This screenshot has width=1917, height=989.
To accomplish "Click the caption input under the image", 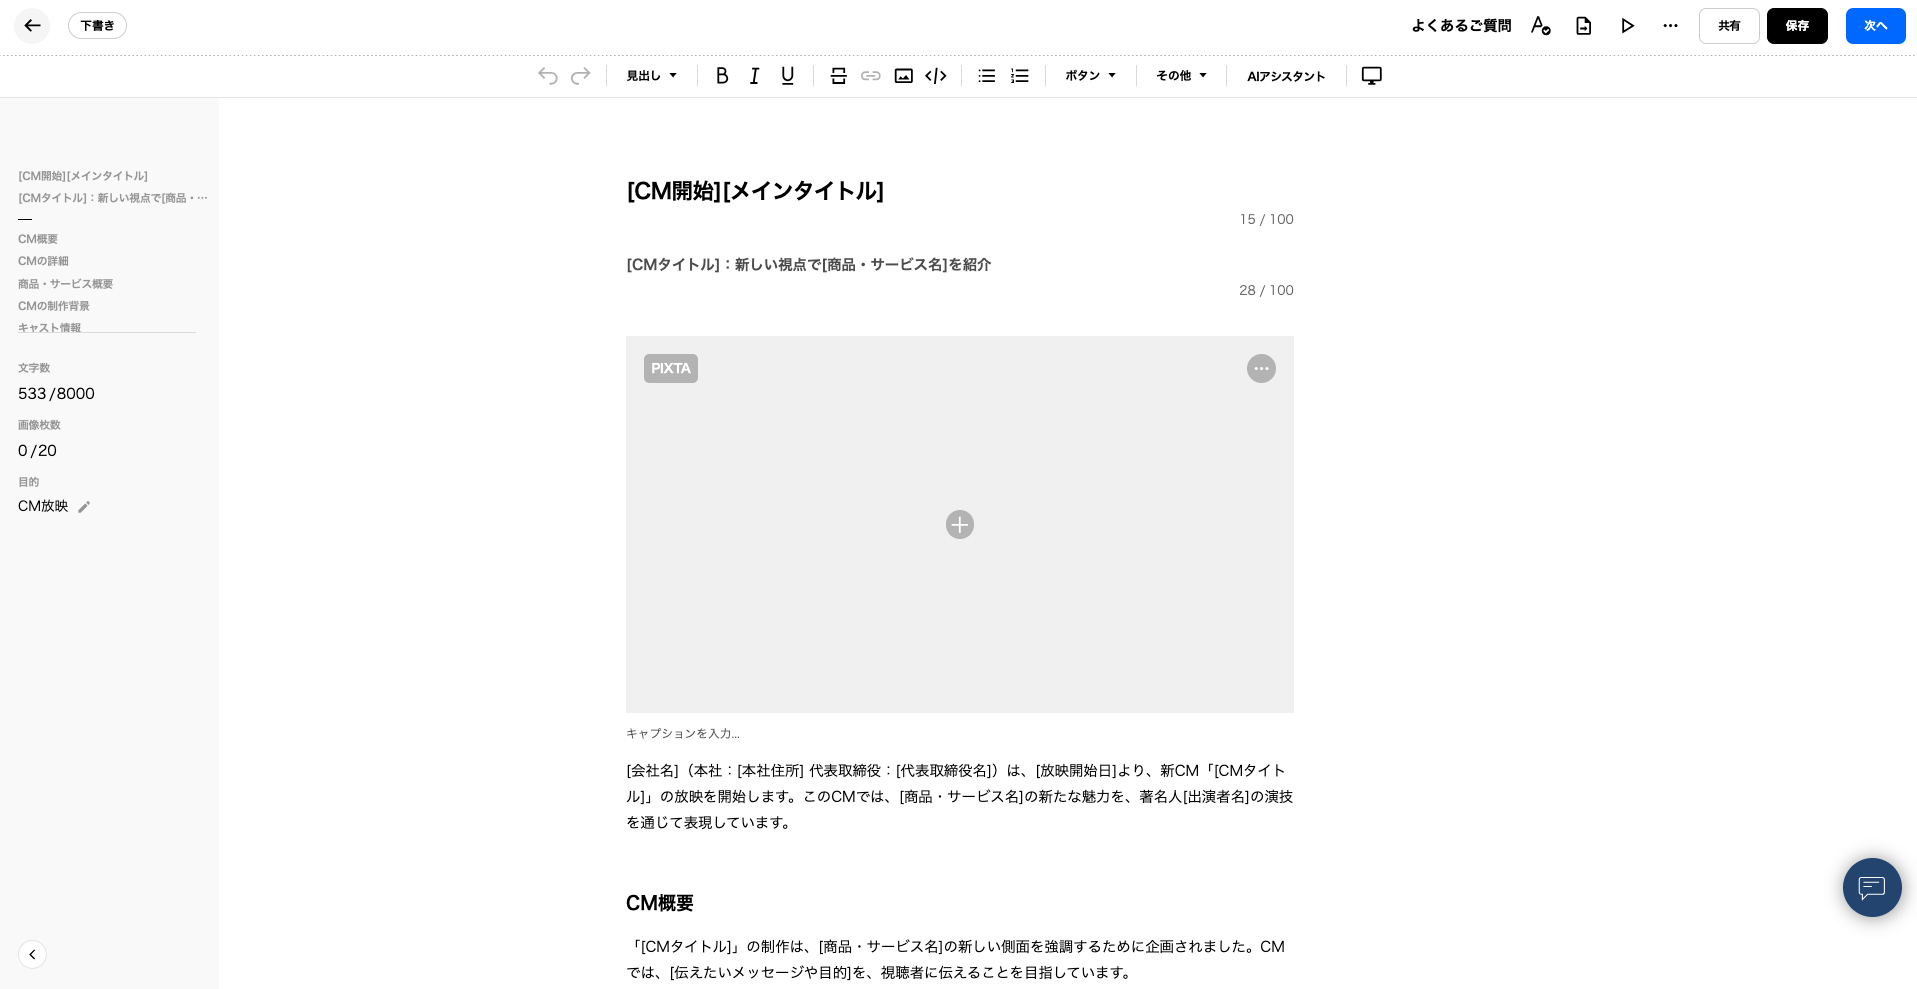I will click(683, 733).
